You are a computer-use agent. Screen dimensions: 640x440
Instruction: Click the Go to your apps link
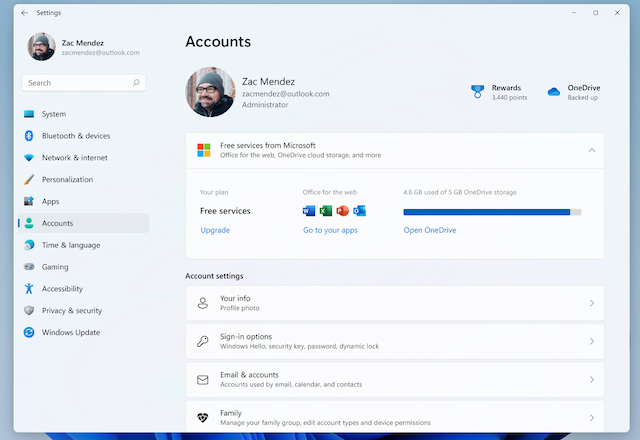pyautogui.click(x=330, y=230)
